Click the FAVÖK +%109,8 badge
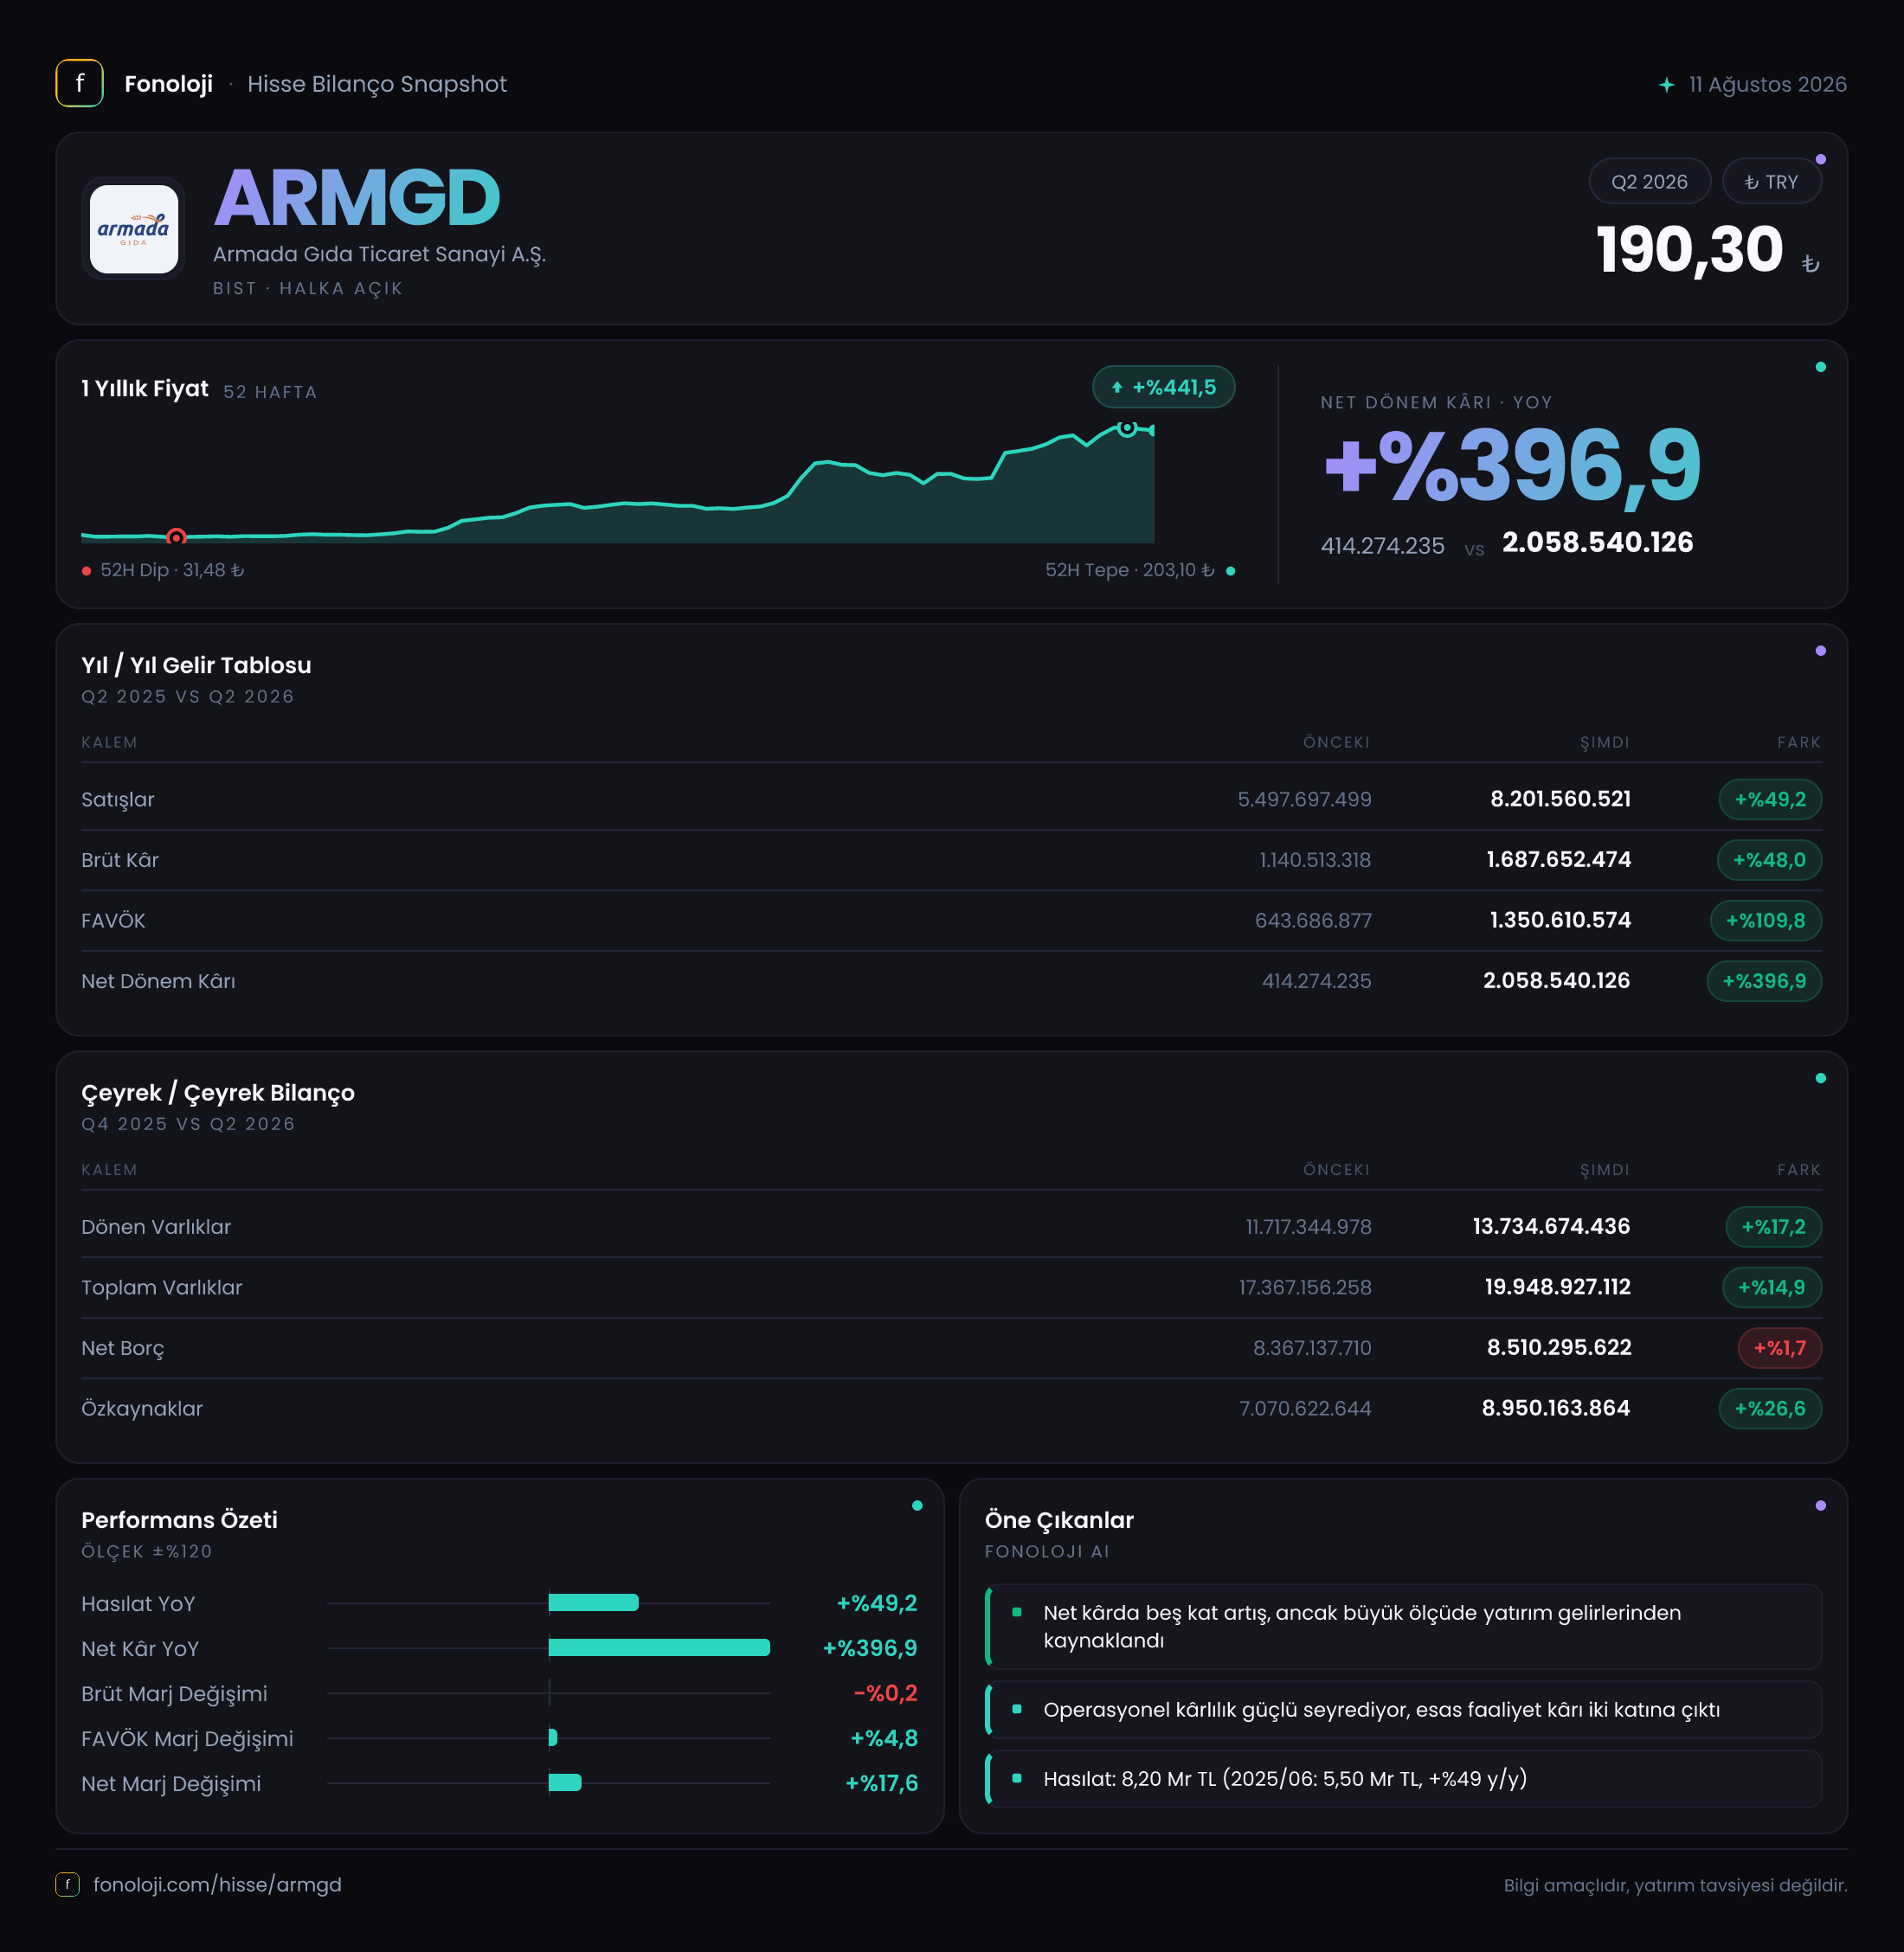This screenshot has width=1904, height=1952. 1765,920
